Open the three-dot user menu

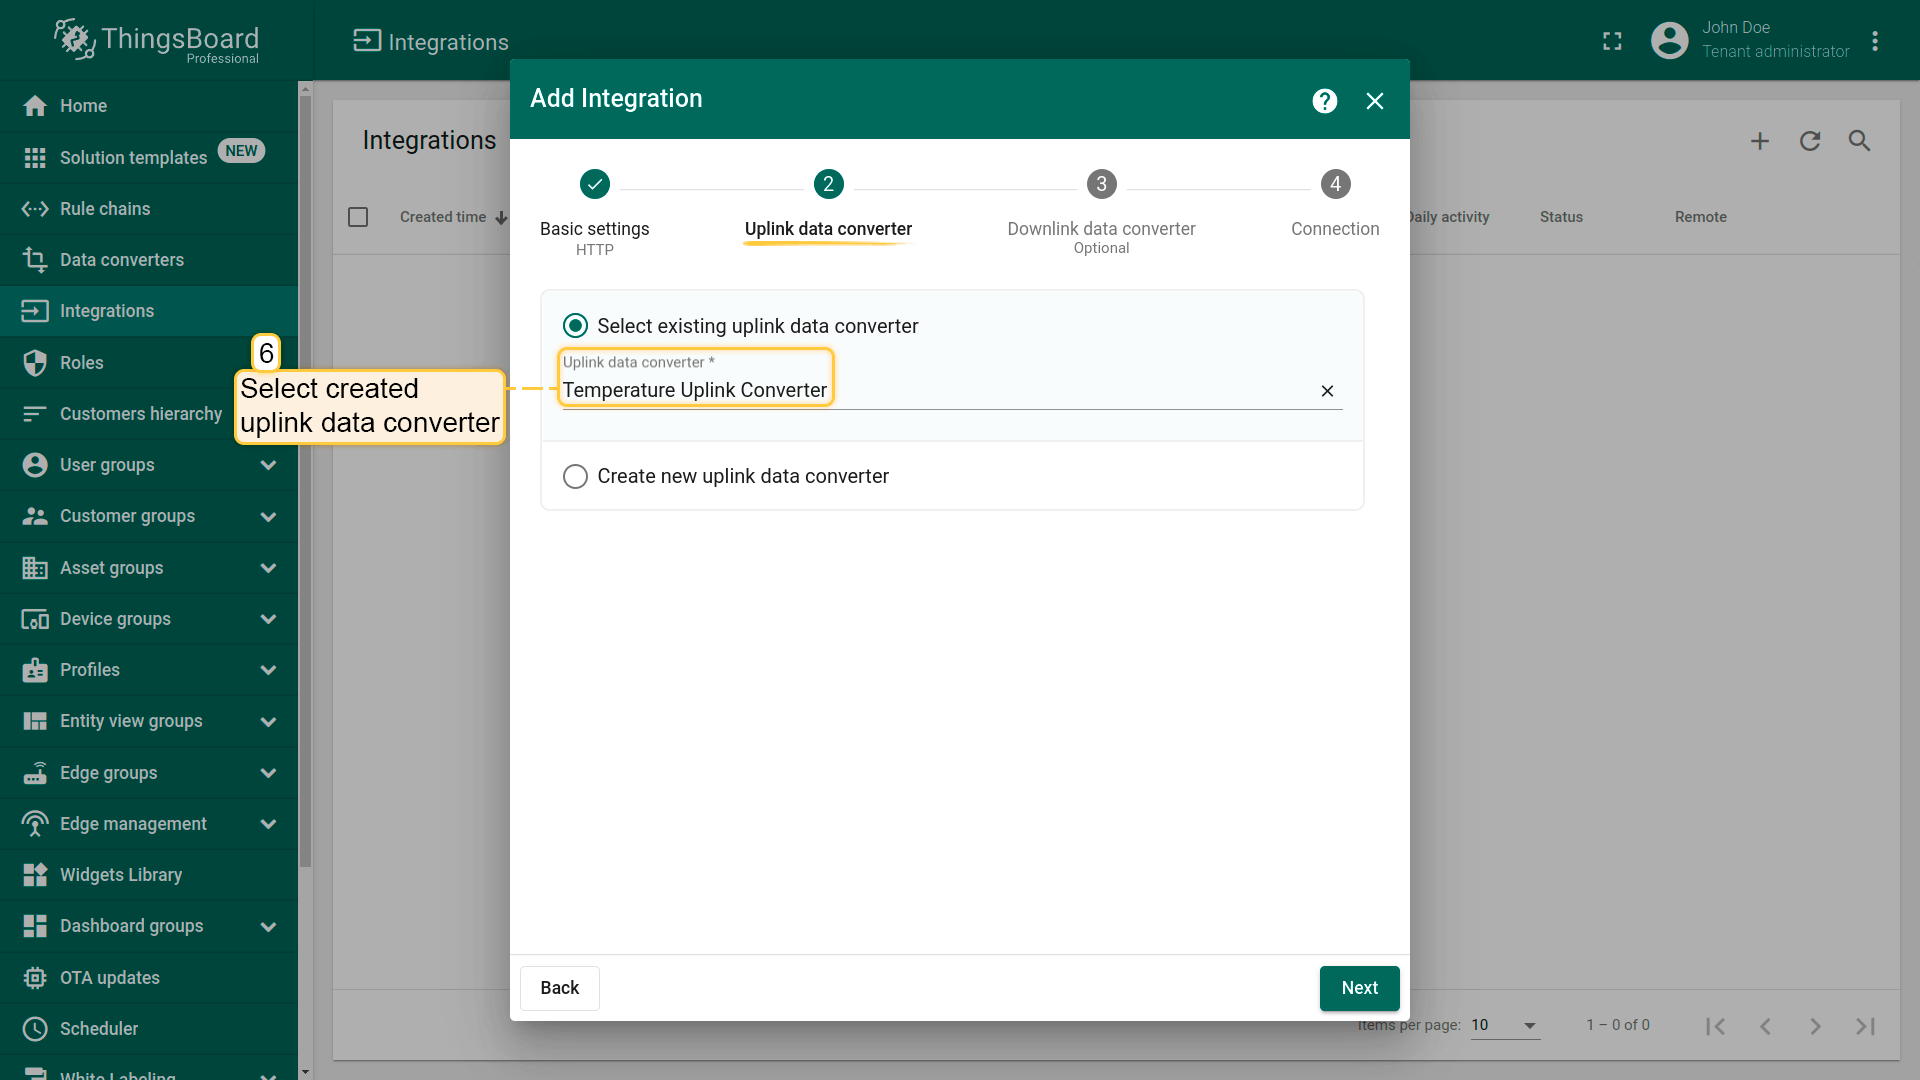tap(1875, 41)
